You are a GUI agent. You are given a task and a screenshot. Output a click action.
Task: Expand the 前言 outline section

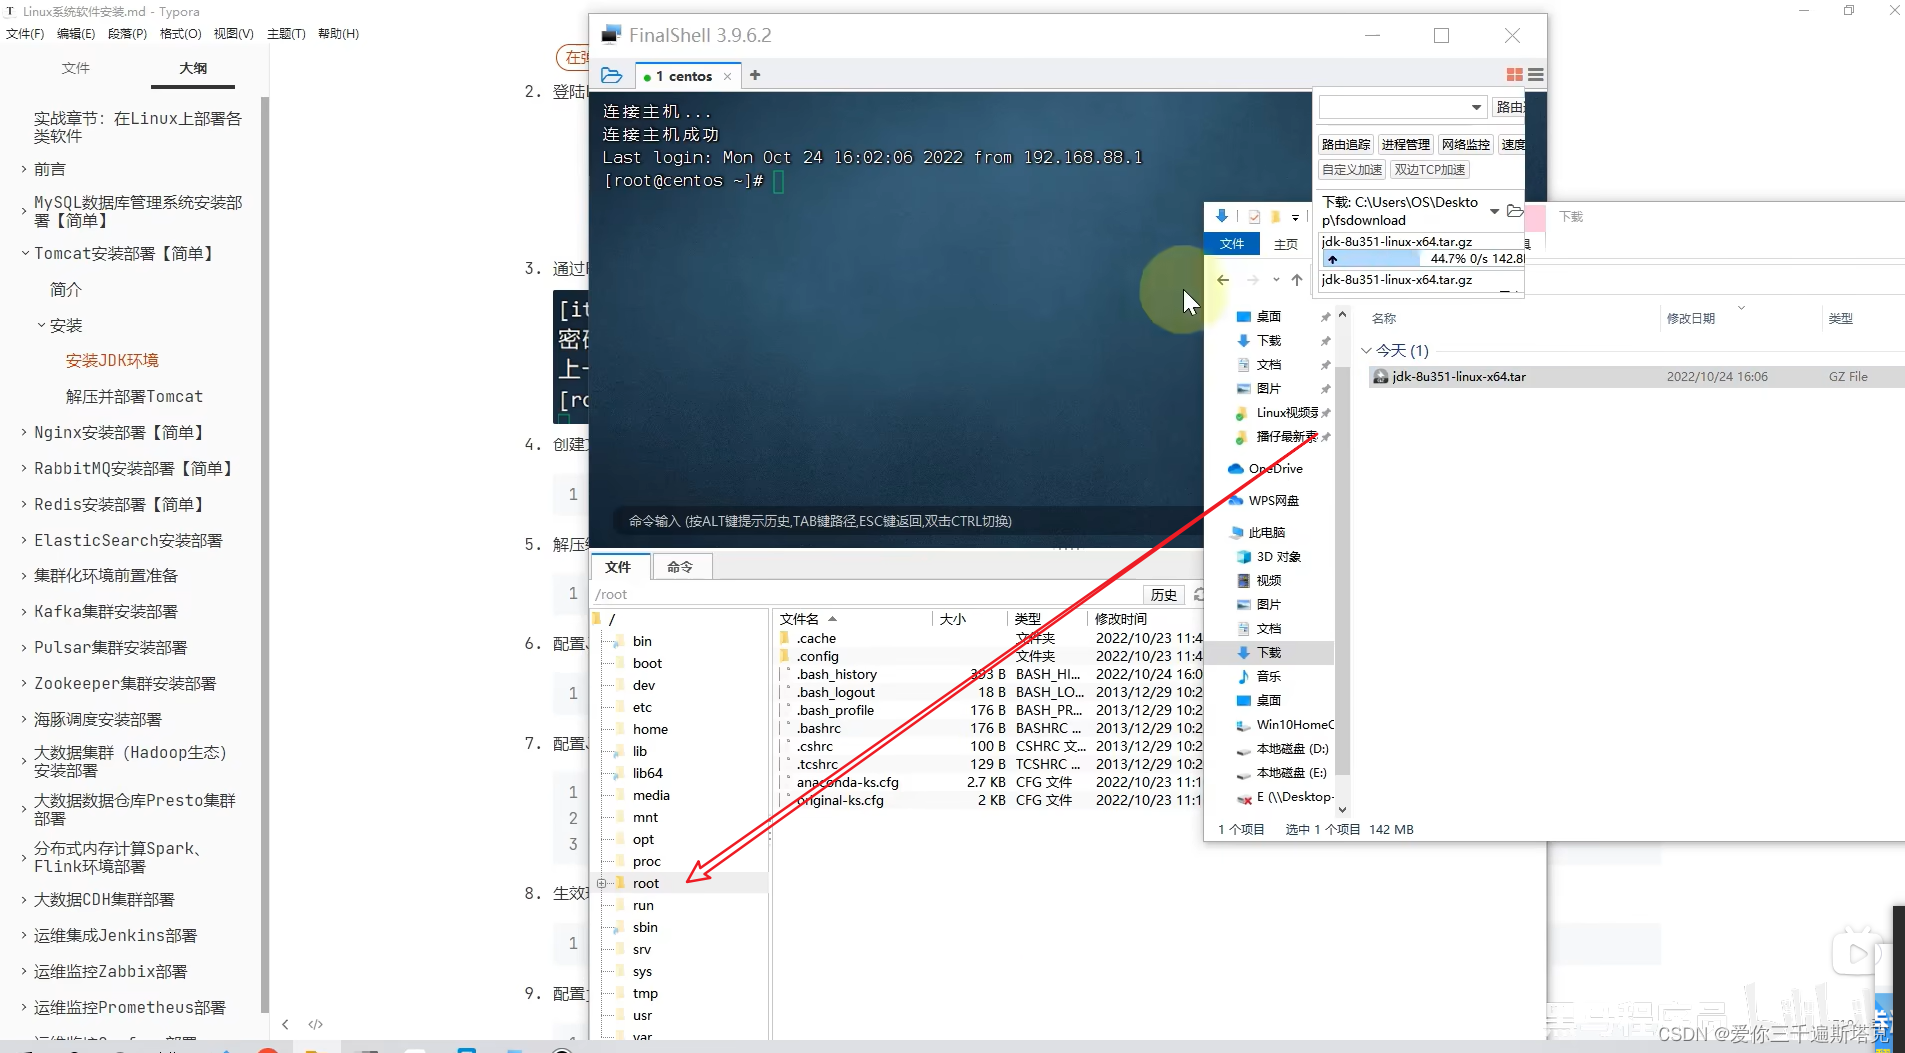(x=23, y=169)
